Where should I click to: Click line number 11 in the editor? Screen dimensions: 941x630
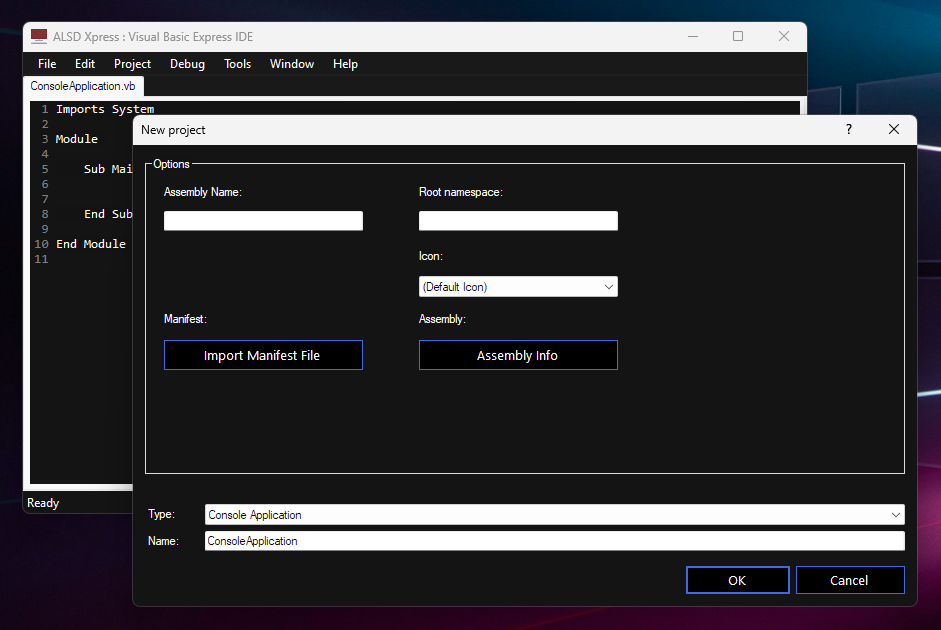[x=41, y=259]
